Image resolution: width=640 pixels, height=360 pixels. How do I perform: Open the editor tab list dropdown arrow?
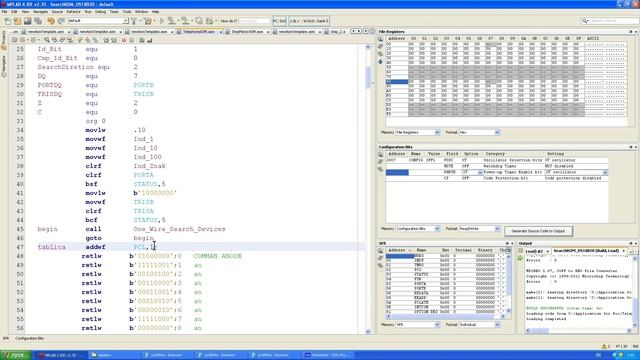[365, 31]
